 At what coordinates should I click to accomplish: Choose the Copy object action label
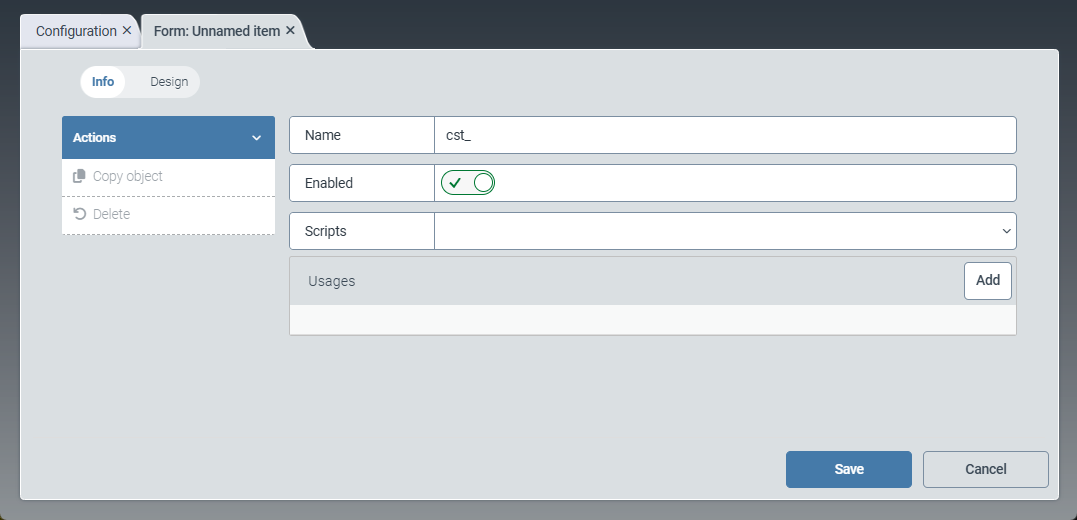pyautogui.click(x=128, y=176)
